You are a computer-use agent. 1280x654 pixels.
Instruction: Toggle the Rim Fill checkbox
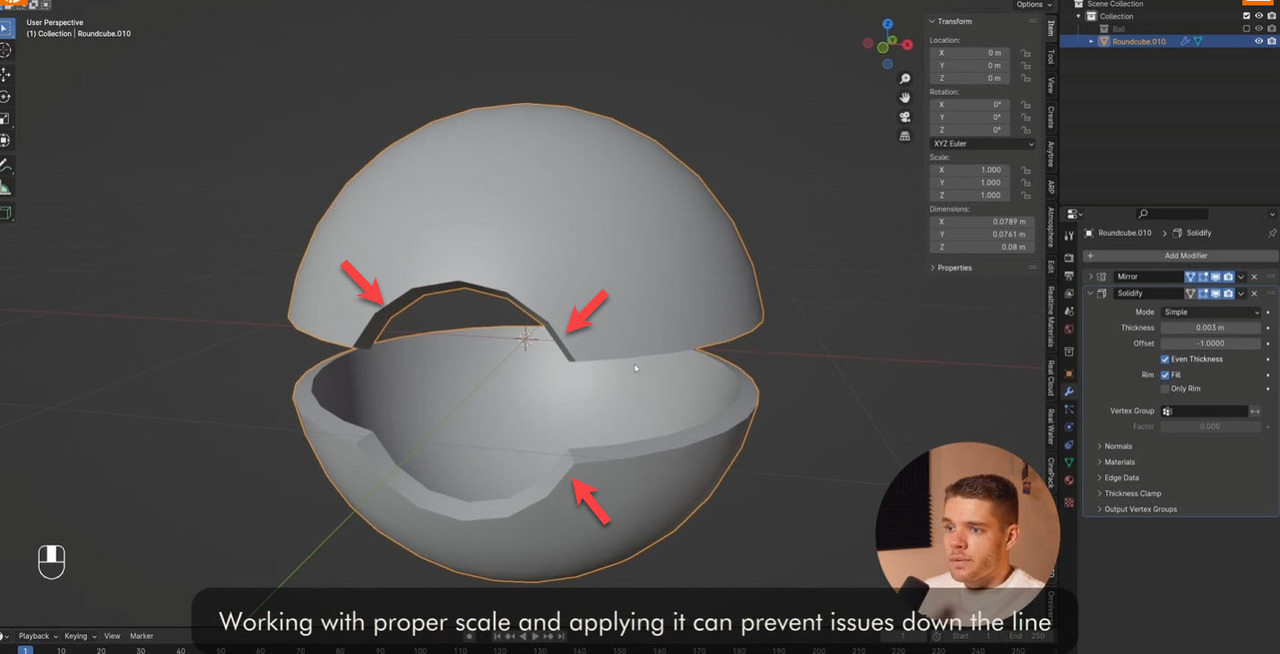click(1165, 375)
